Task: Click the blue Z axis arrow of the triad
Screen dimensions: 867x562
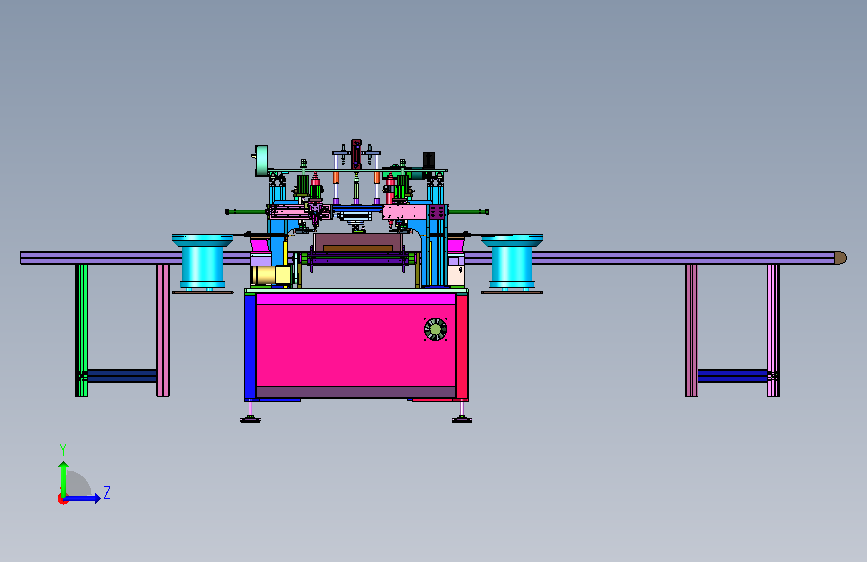Action: (x=83, y=498)
